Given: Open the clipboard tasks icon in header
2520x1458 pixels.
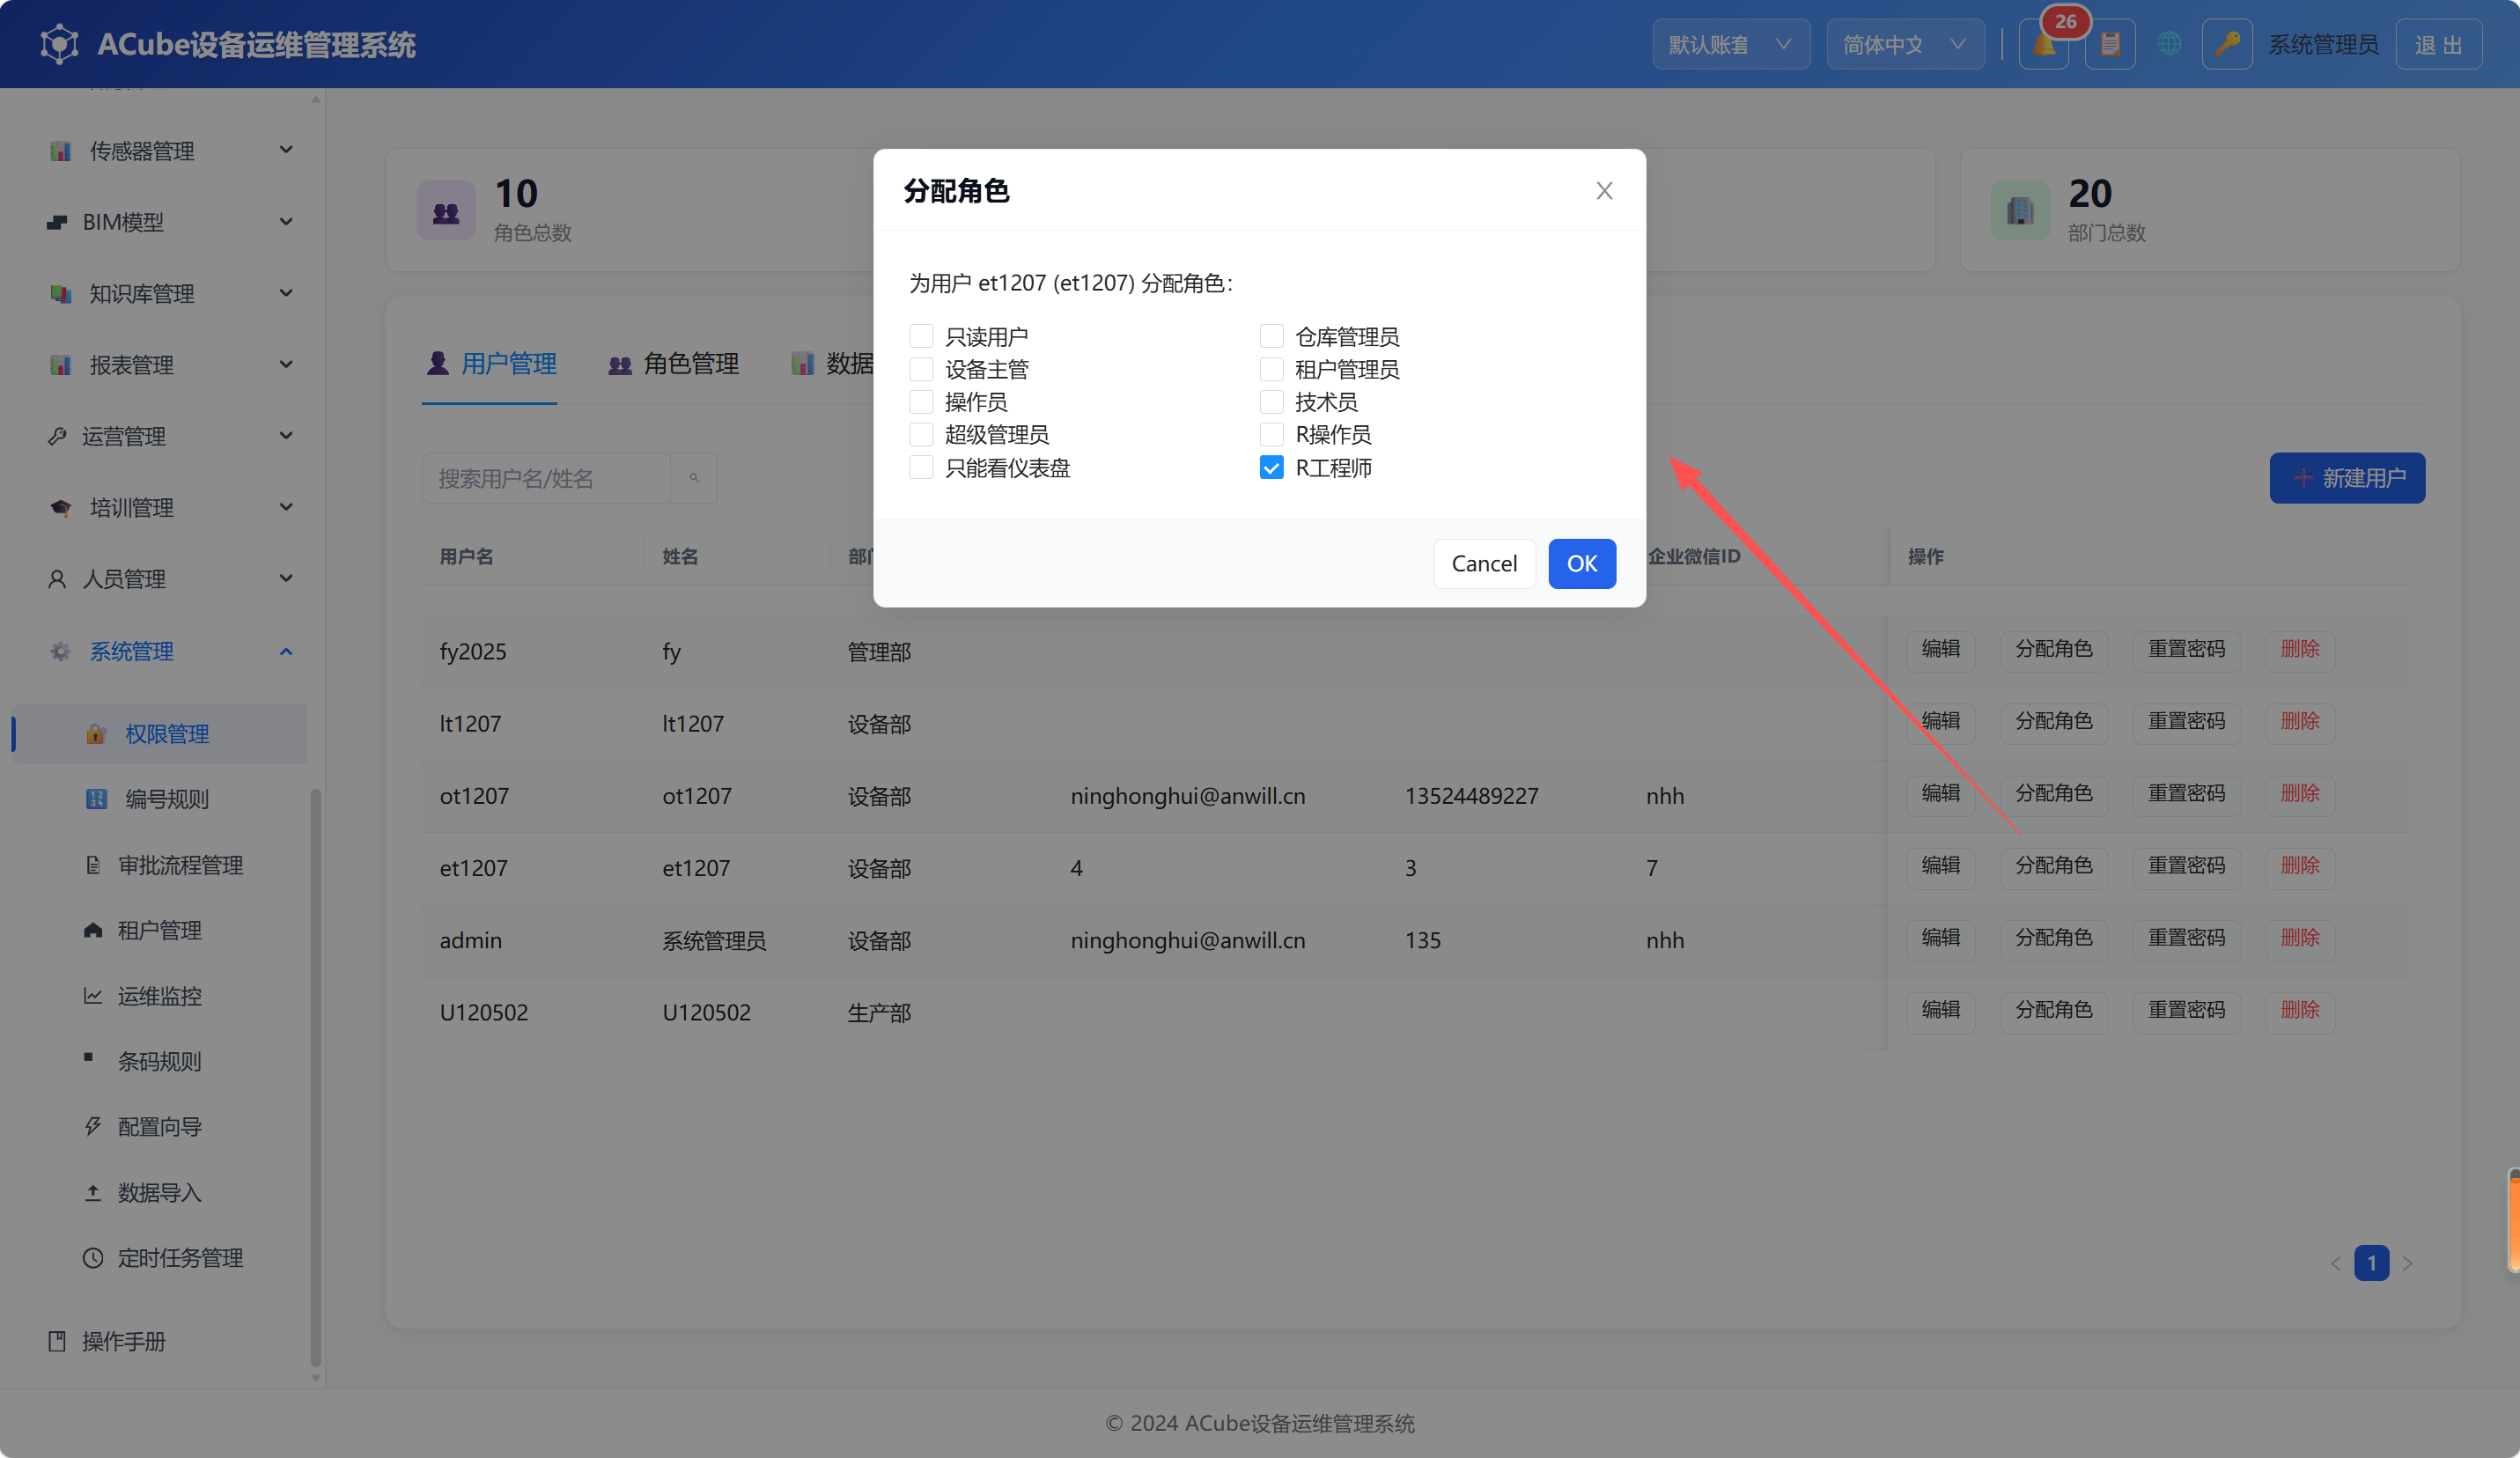Looking at the screenshot, I should coord(2110,45).
